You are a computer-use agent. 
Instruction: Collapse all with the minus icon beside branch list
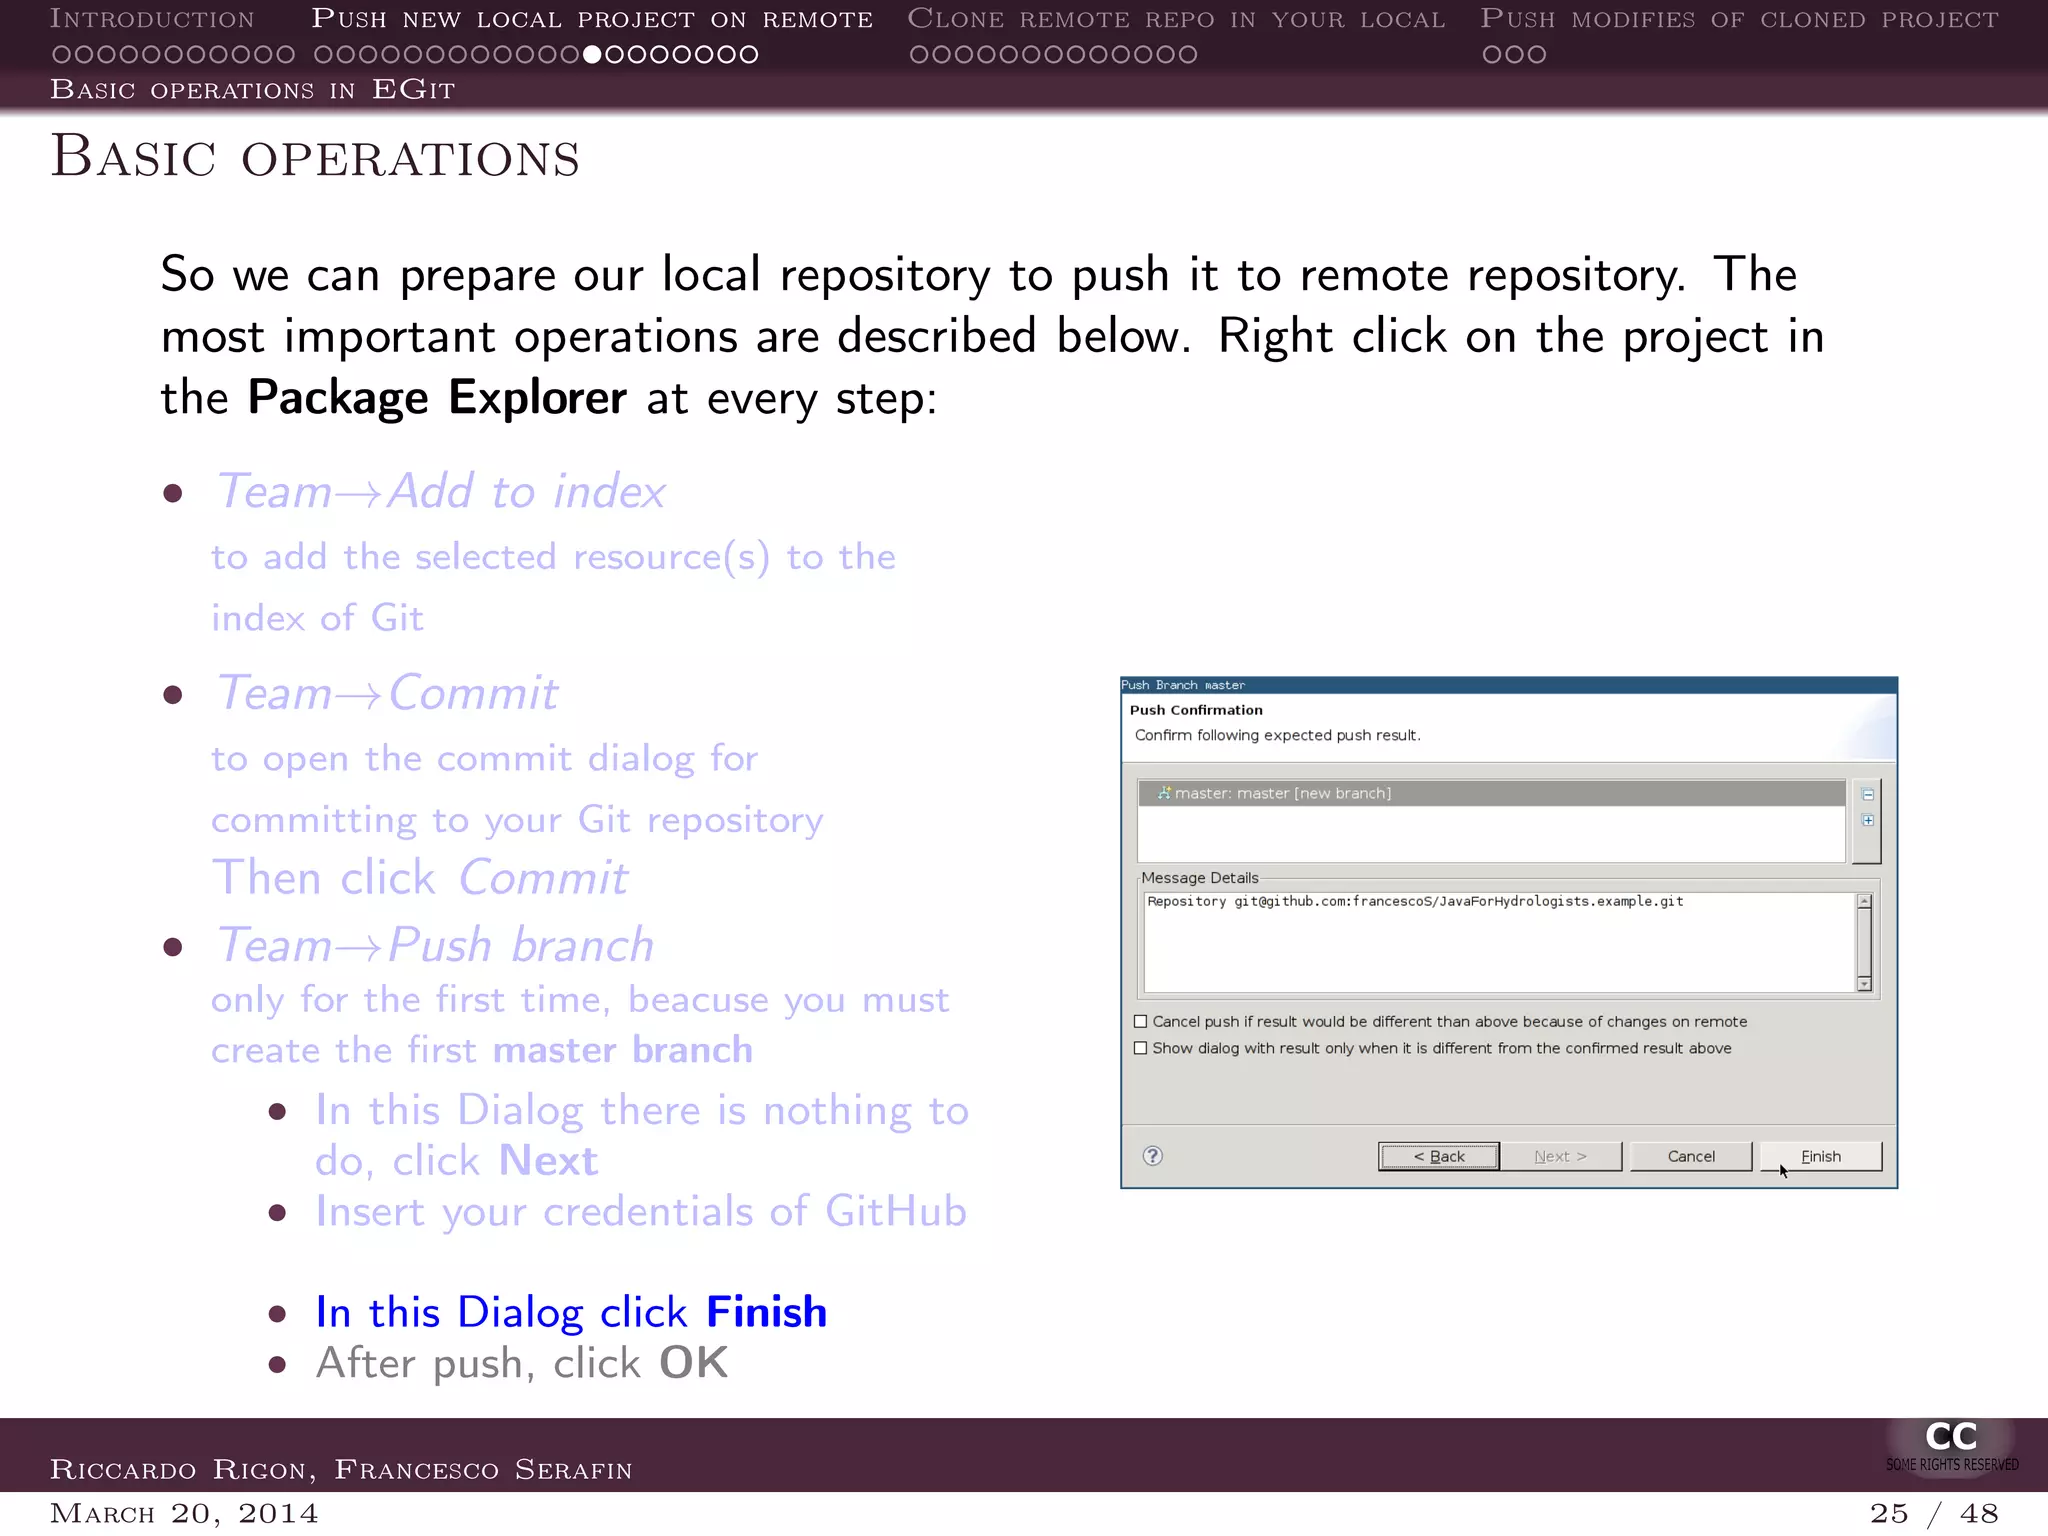1868,795
